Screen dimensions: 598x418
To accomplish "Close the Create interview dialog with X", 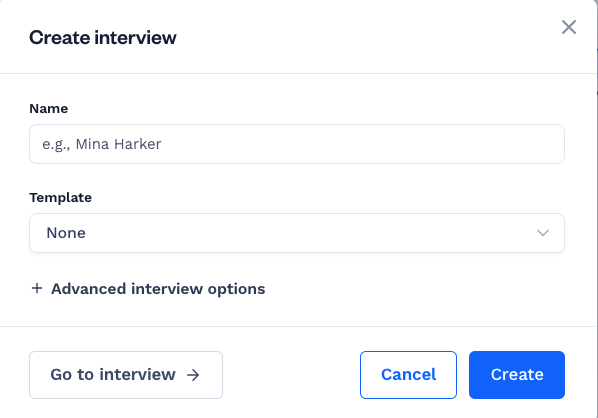I will [569, 27].
